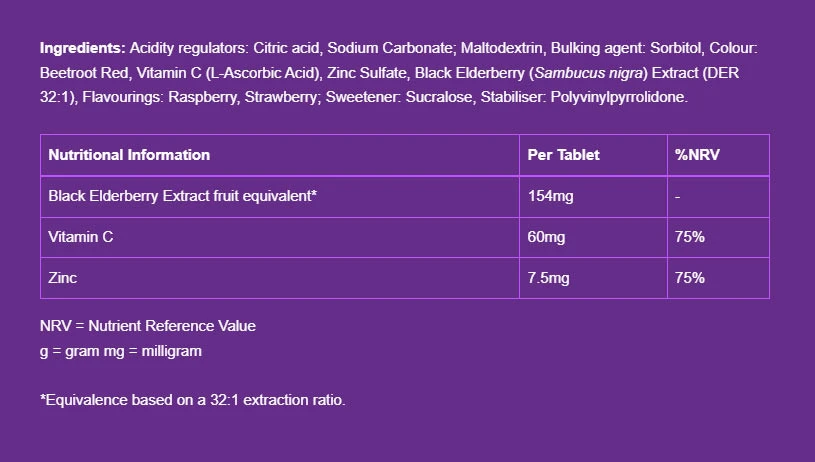Click the 'Nutritional Information' table header
815x462 pixels.
point(129,155)
